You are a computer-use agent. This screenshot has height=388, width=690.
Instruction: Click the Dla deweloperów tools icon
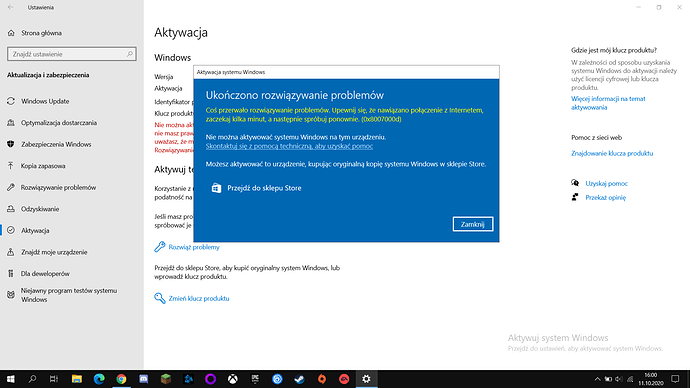tap(11, 274)
